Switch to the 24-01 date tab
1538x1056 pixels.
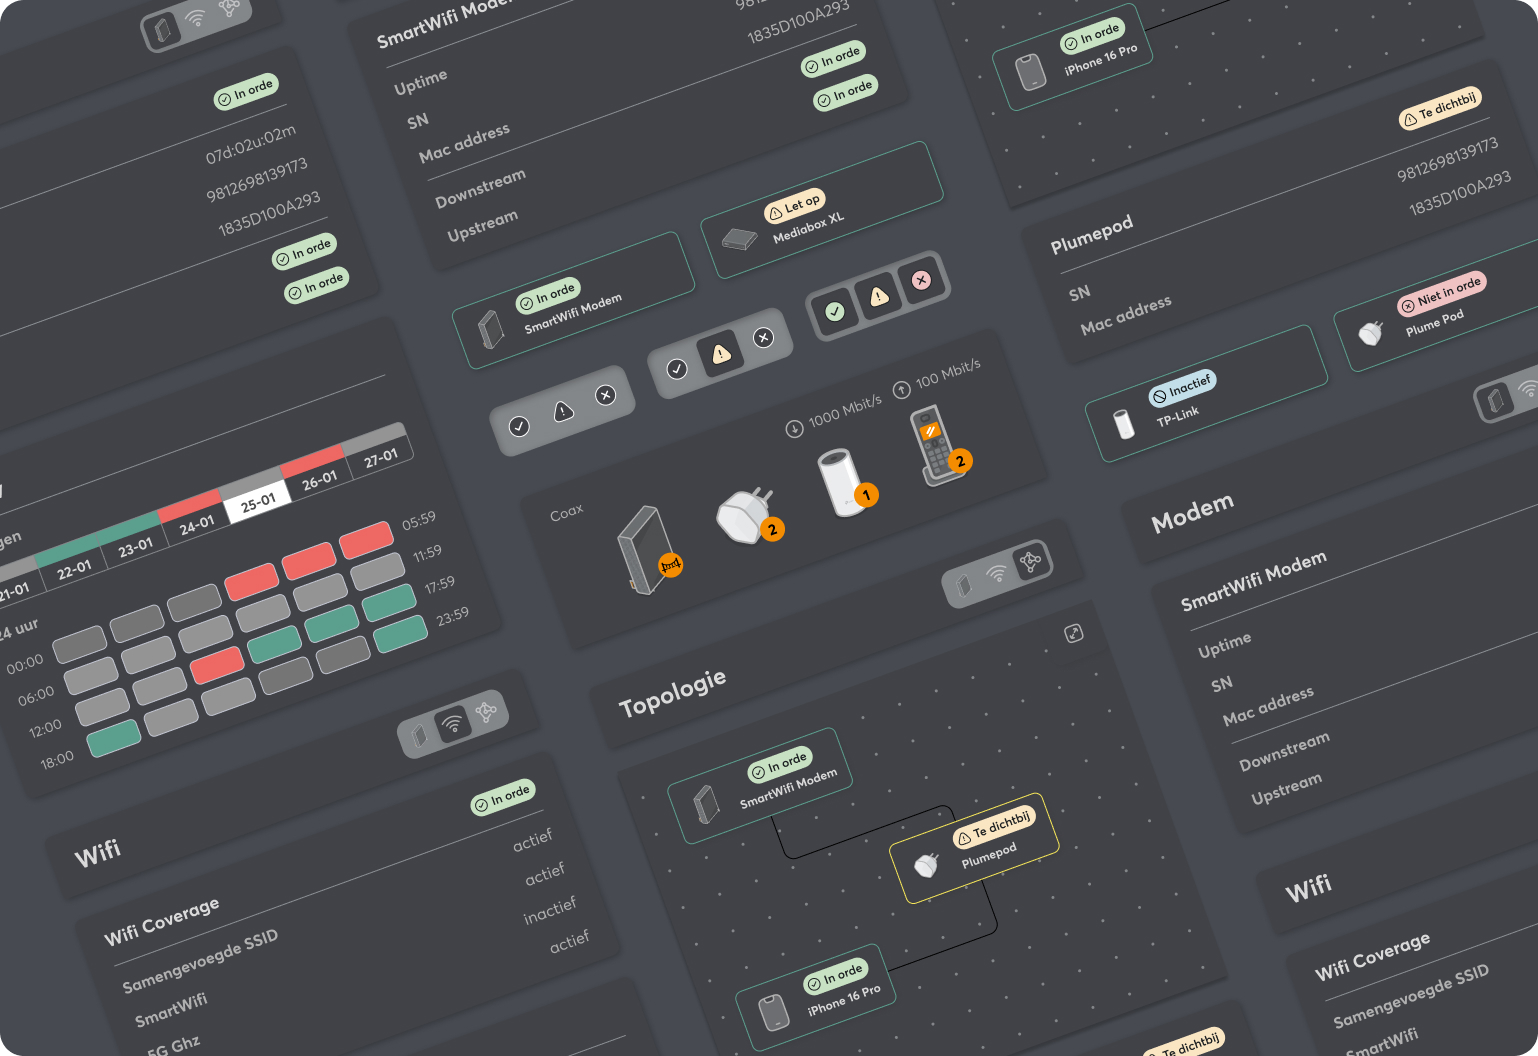tap(196, 524)
